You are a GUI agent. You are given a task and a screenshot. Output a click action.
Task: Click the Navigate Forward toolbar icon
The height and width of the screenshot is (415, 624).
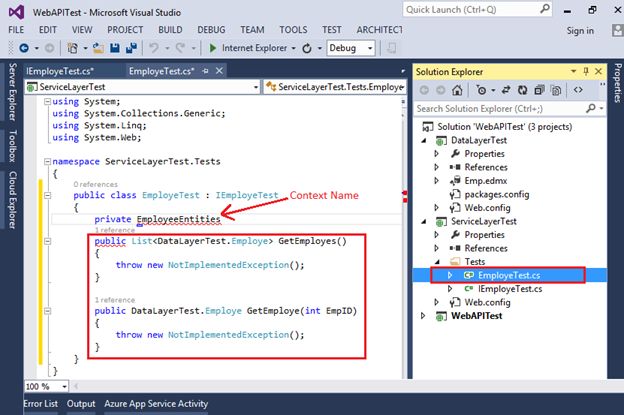point(49,48)
